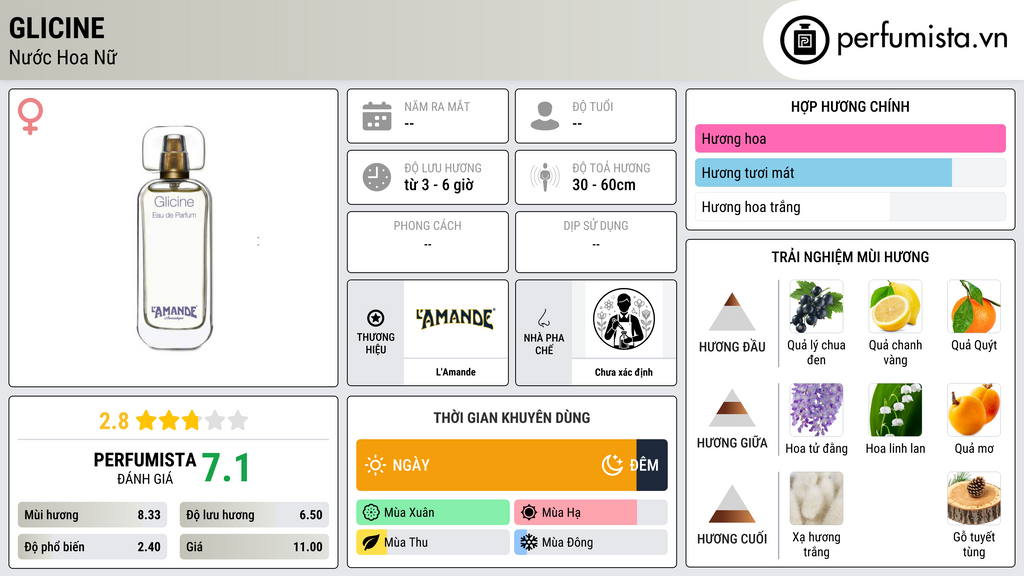
Task: Click the Quả Quýt tangerine image
Action: point(974,306)
